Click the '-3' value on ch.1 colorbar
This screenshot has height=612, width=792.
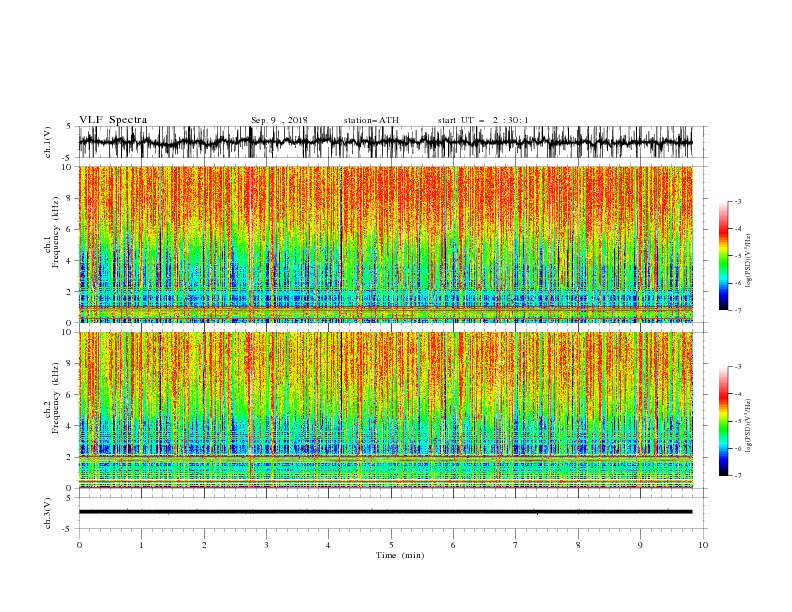737,201
